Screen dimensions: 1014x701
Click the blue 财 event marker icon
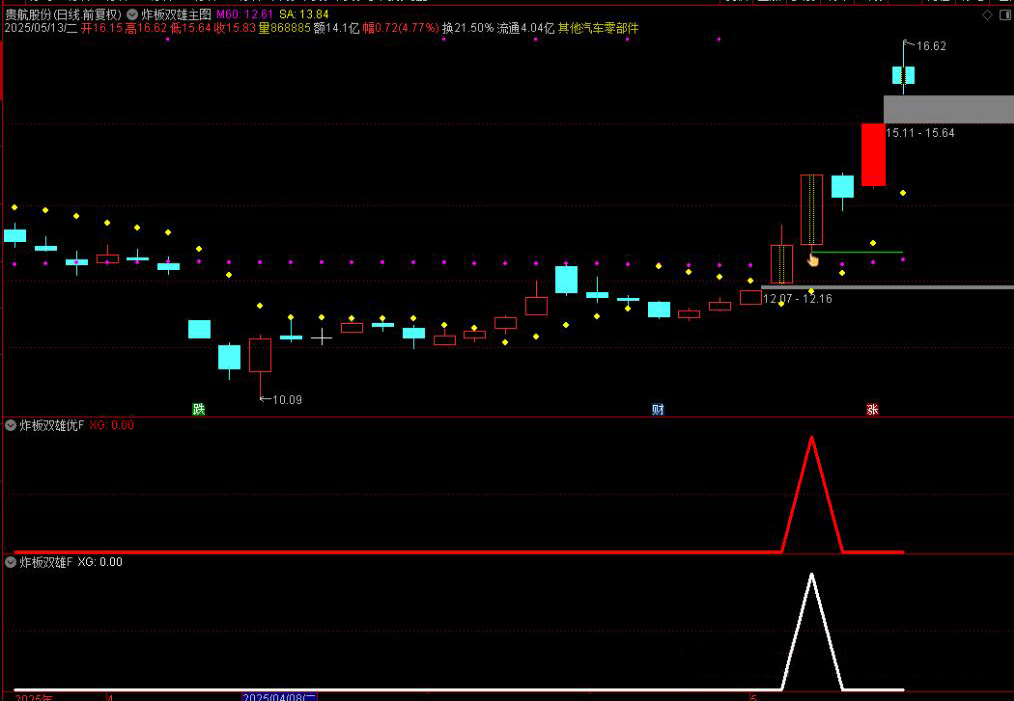[658, 409]
